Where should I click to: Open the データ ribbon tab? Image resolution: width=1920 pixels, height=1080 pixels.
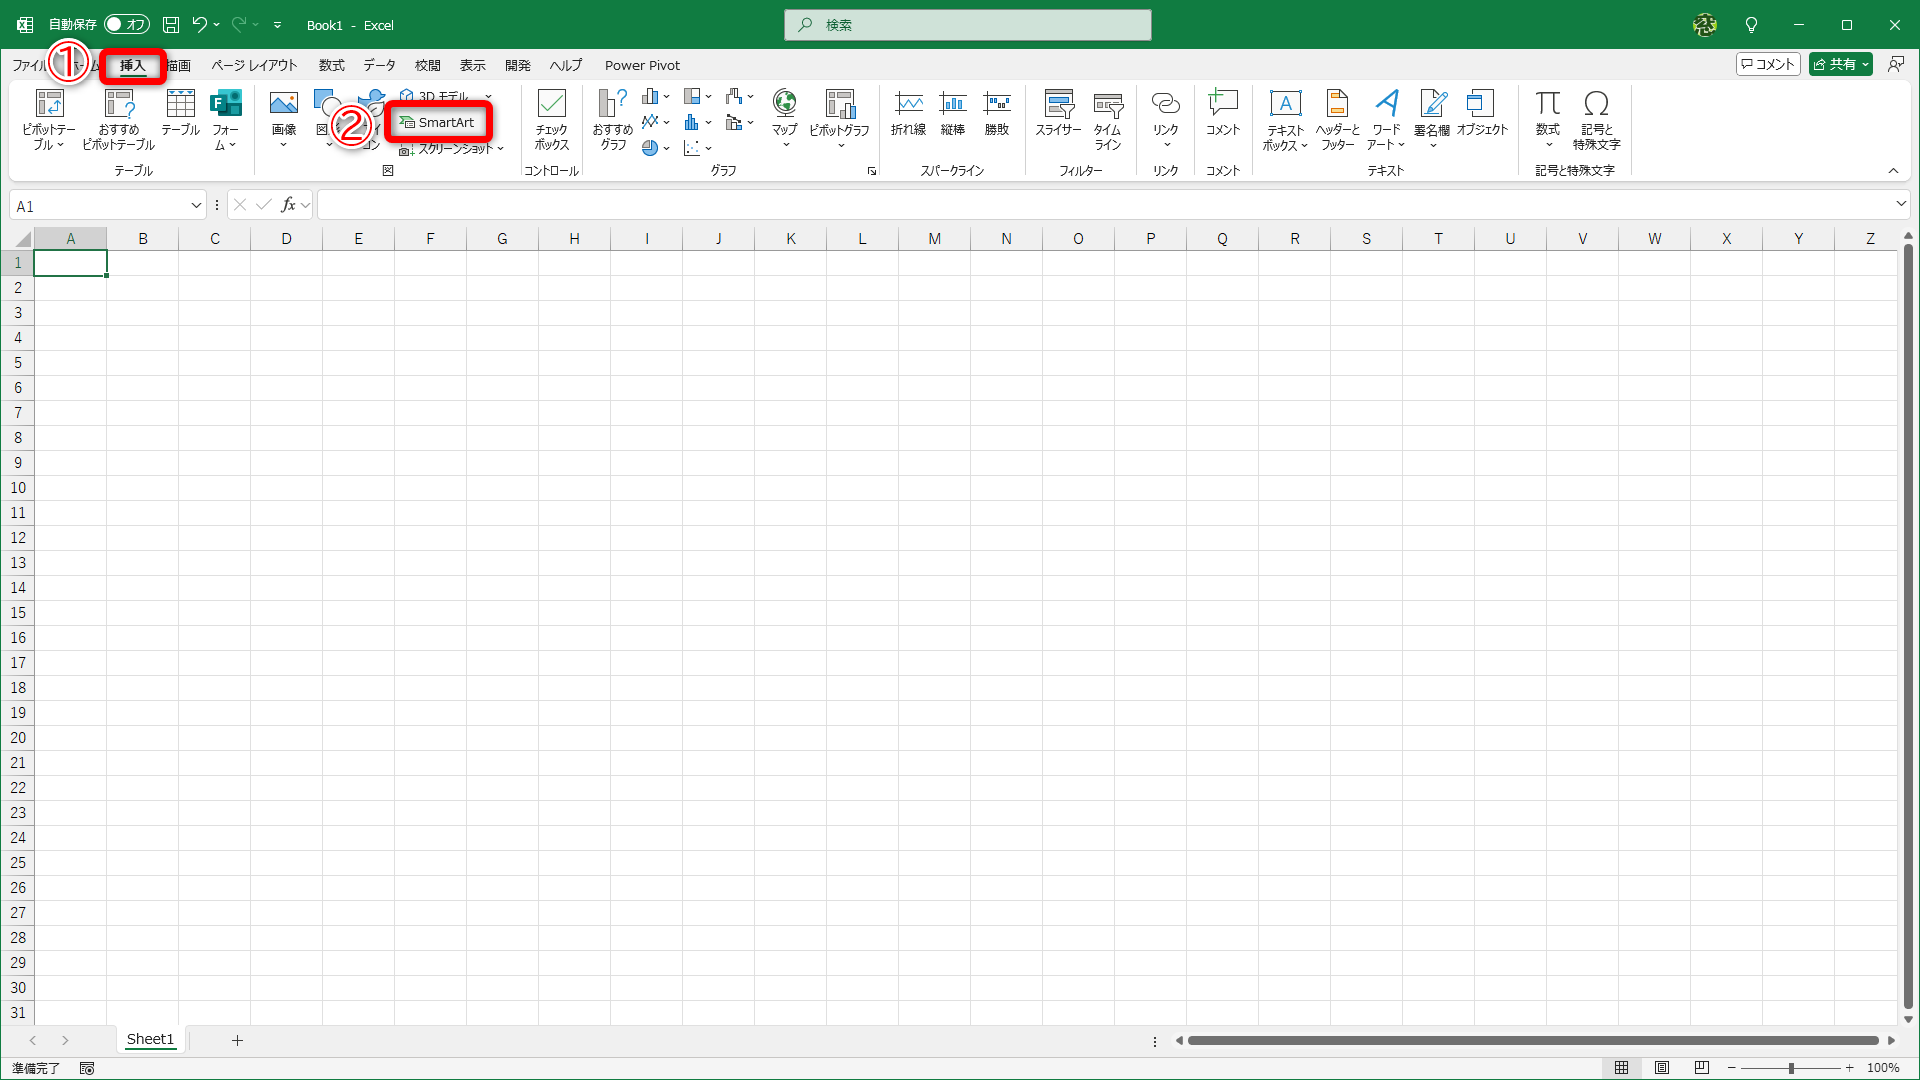(x=379, y=65)
